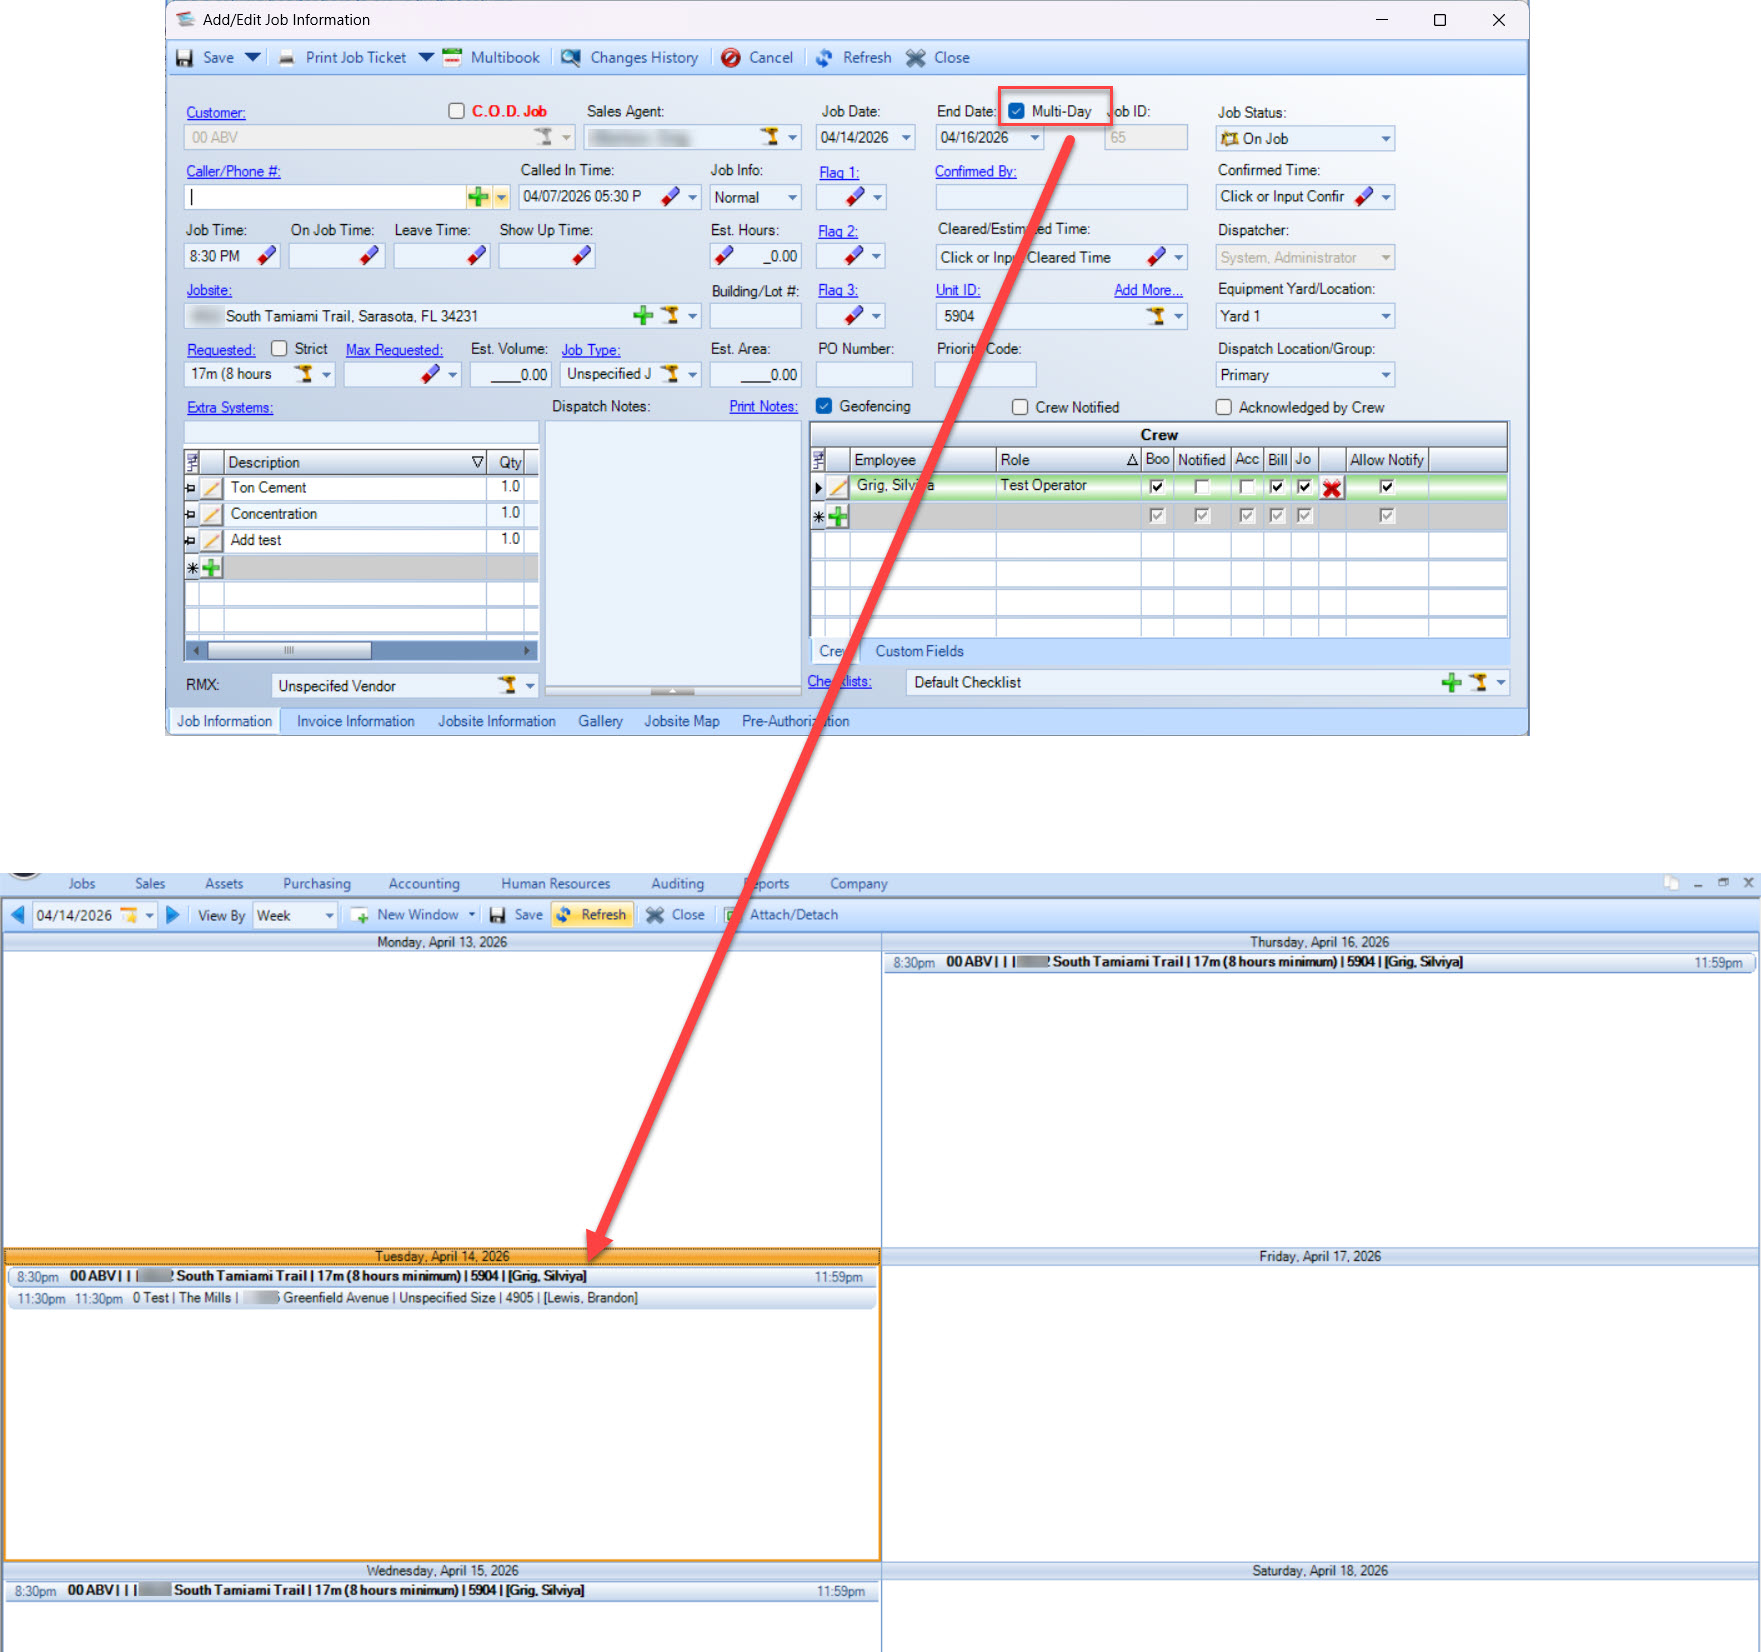Screen dimensions: 1761x1652
Task: Toggle Boo checkbox for Grig Silviya row
Action: [x=1157, y=487]
